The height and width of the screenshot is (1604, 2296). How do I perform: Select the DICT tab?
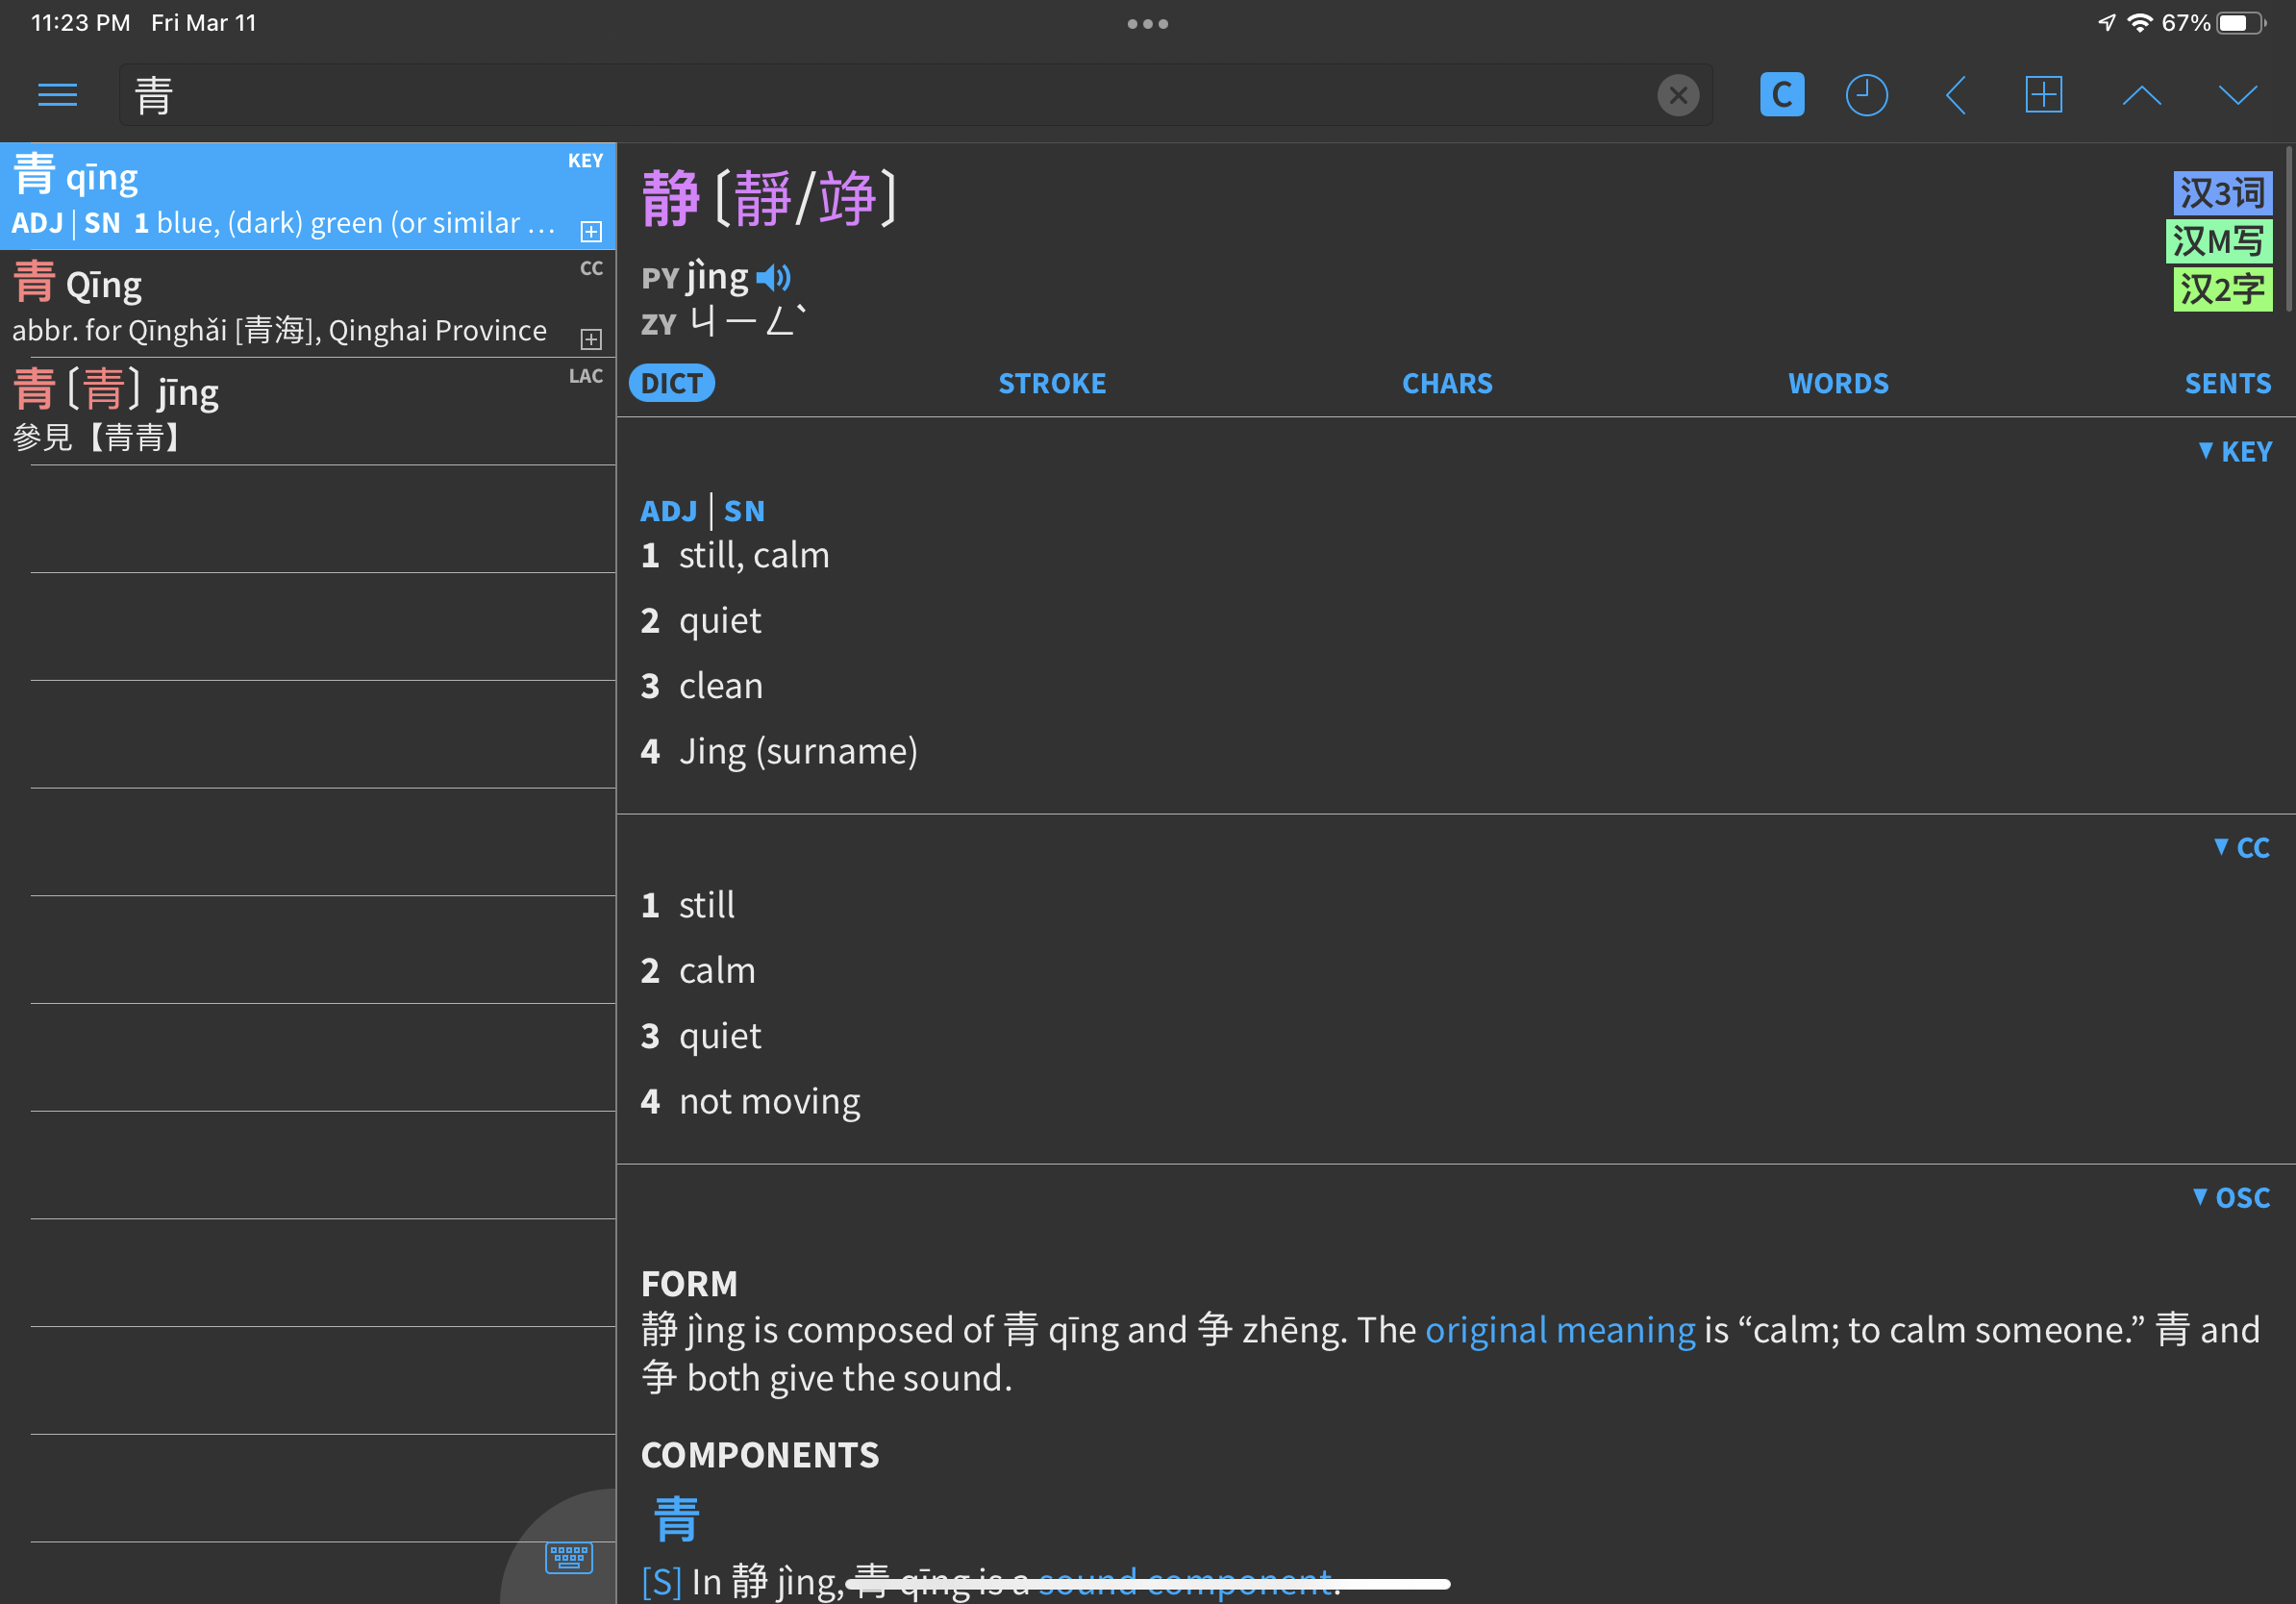tap(671, 383)
